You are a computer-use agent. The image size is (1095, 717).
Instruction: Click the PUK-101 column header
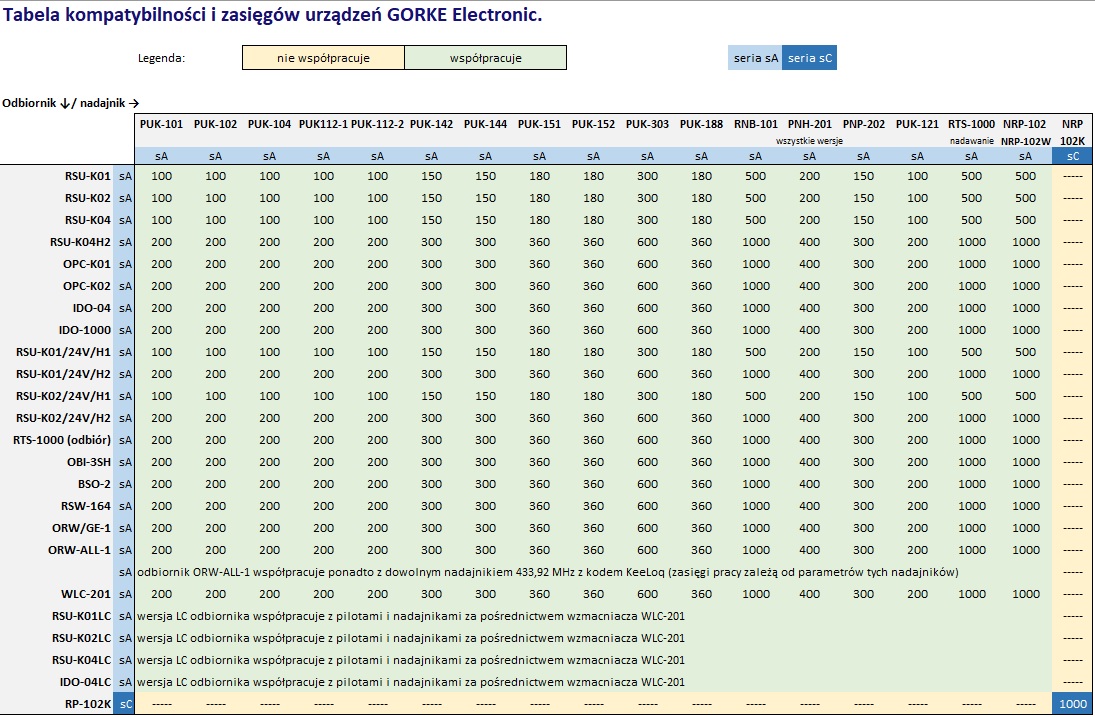point(161,124)
